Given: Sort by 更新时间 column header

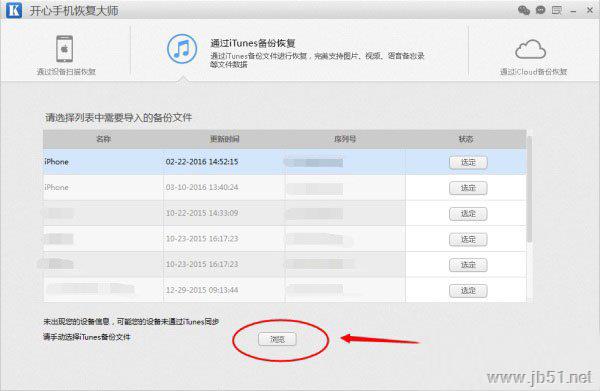Looking at the screenshot, I should [224, 139].
